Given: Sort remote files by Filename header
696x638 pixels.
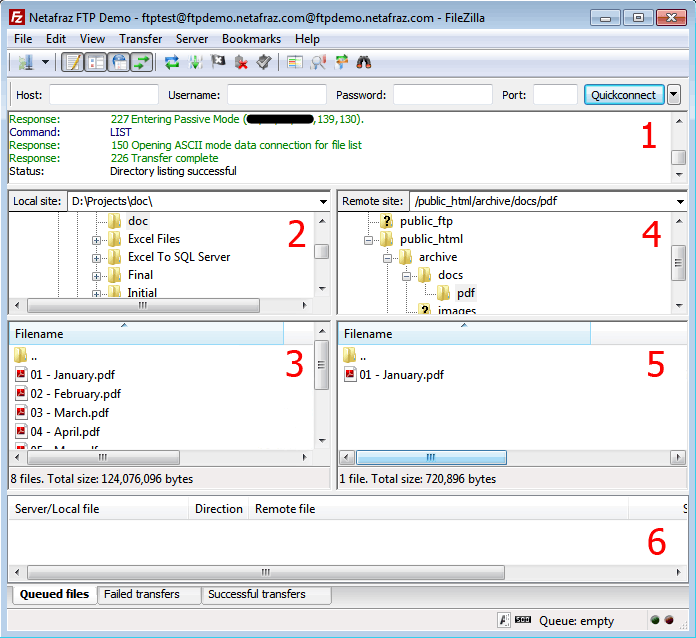Looking at the screenshot, I should [464, 334].
